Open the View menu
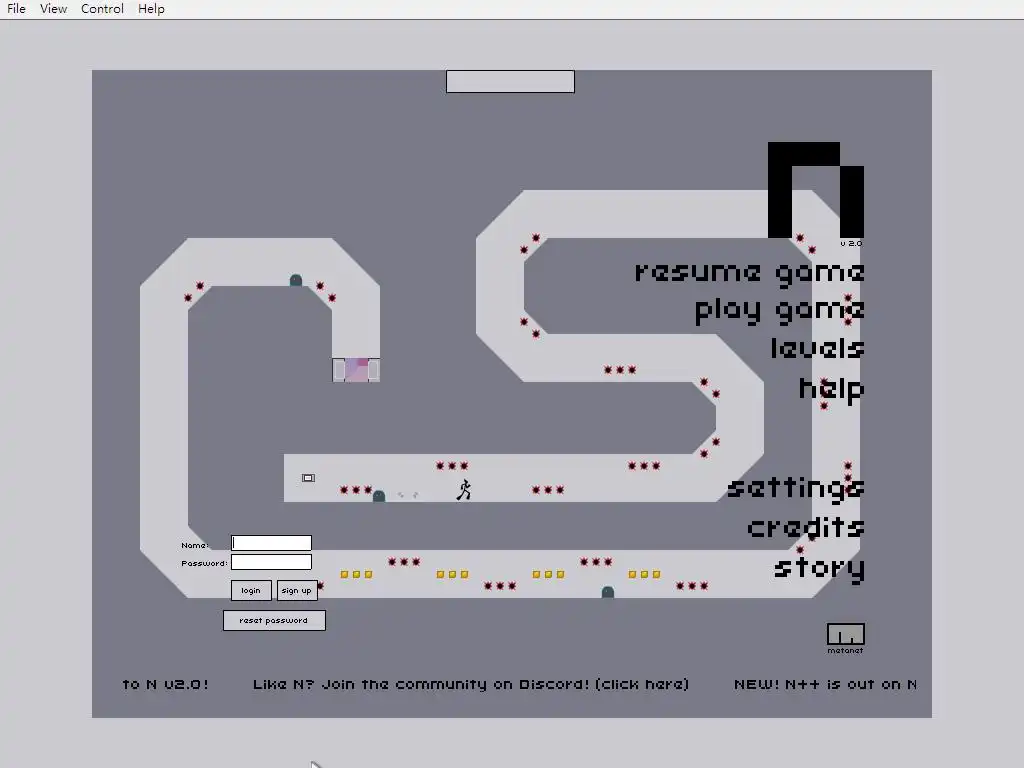The height and width of the screenshot is (768, 1024). 53,8
